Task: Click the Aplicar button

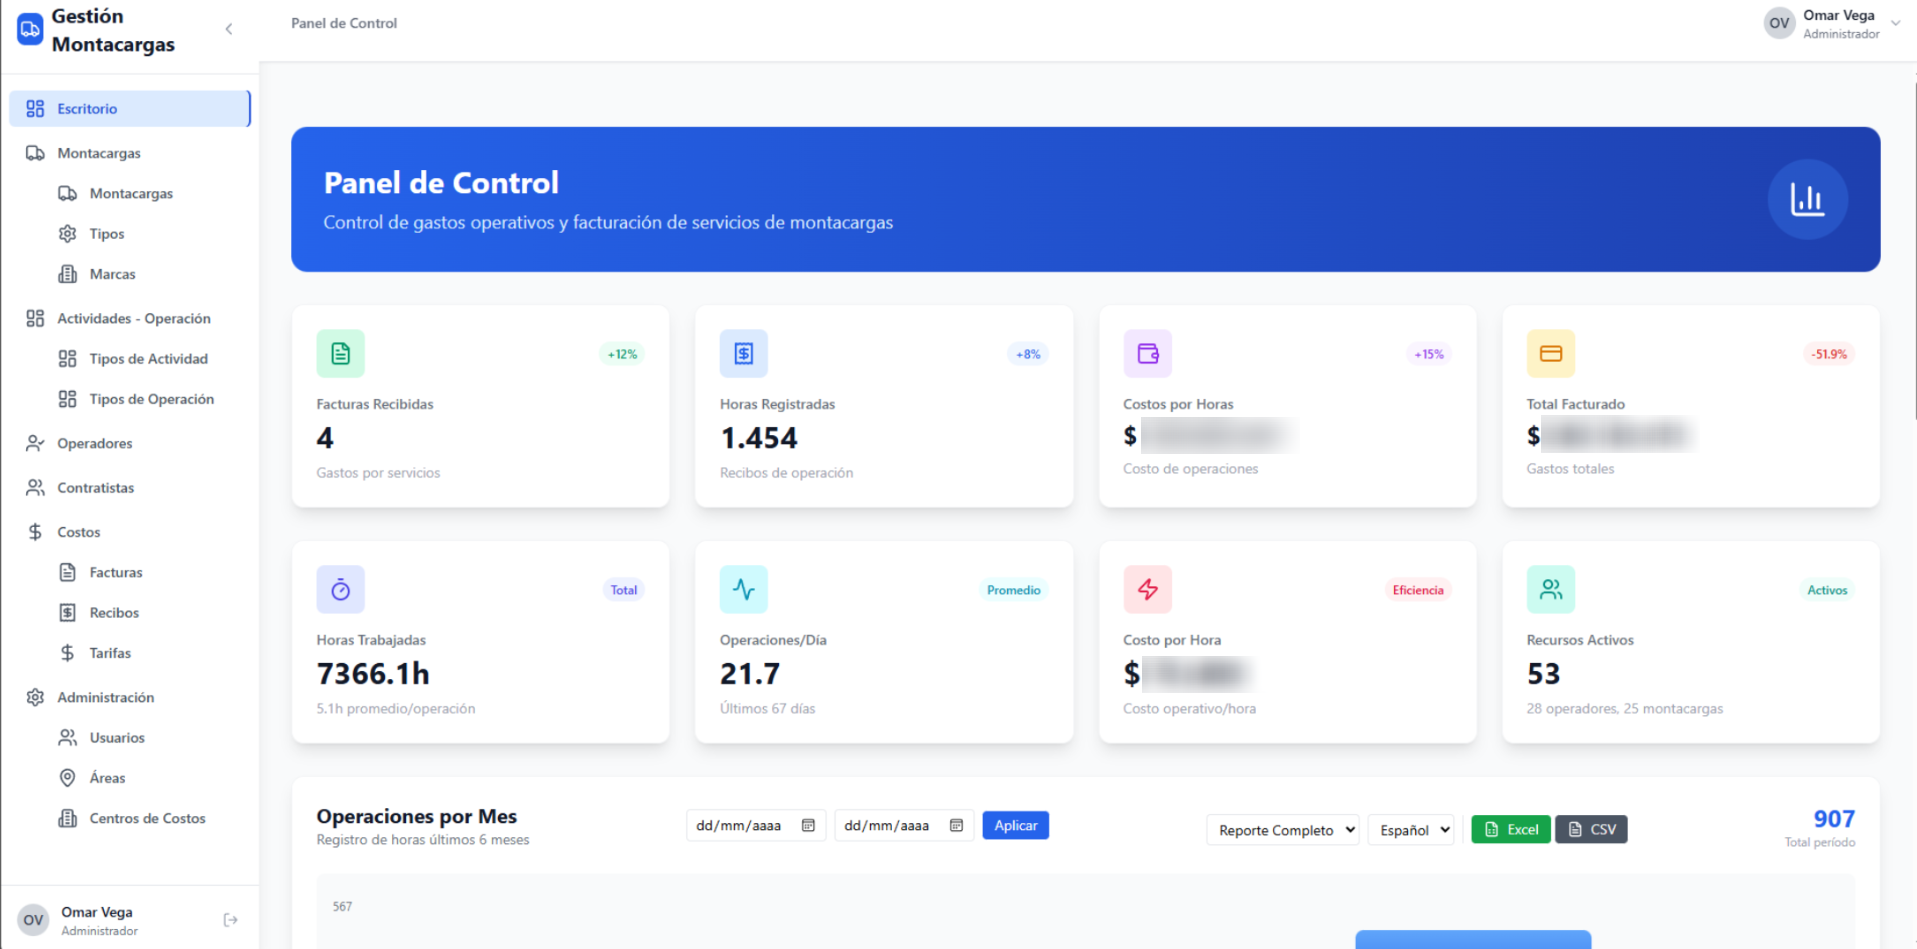Action: click(x=1015, y=824)
